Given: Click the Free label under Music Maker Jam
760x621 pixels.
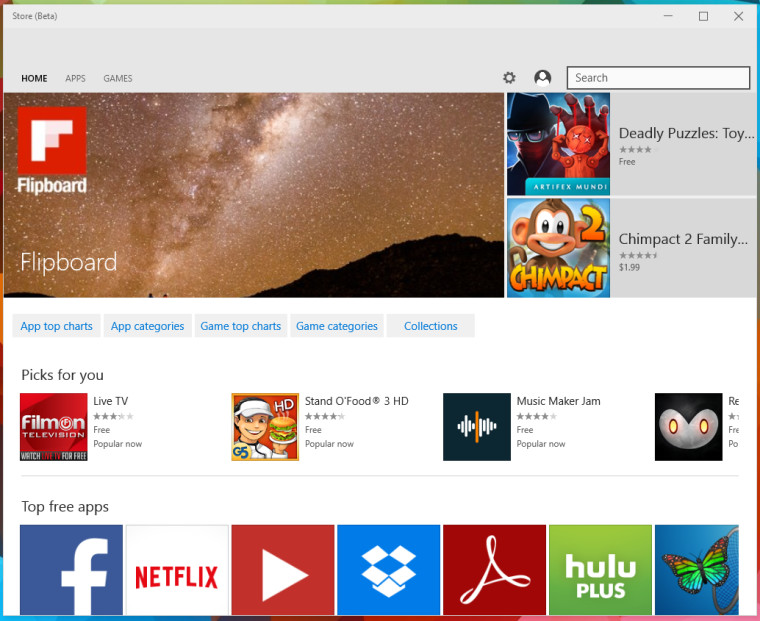Looking at the screenshot, I should [x=525, y=430].
